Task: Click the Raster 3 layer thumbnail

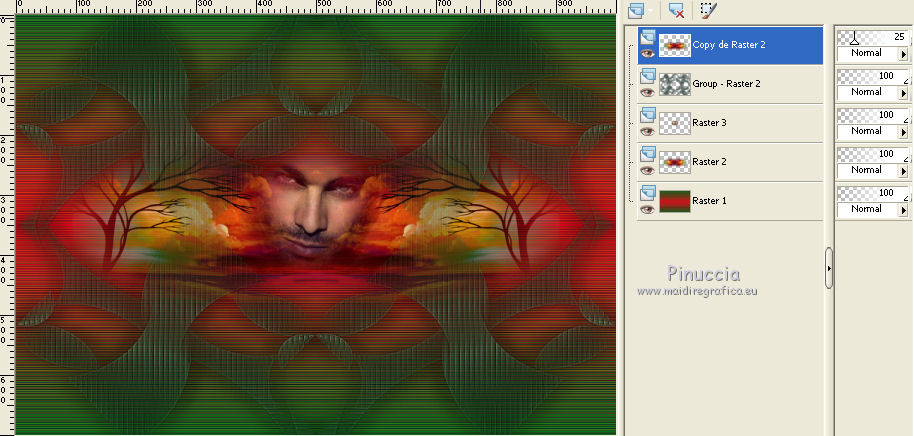Action: coord(675,123)
